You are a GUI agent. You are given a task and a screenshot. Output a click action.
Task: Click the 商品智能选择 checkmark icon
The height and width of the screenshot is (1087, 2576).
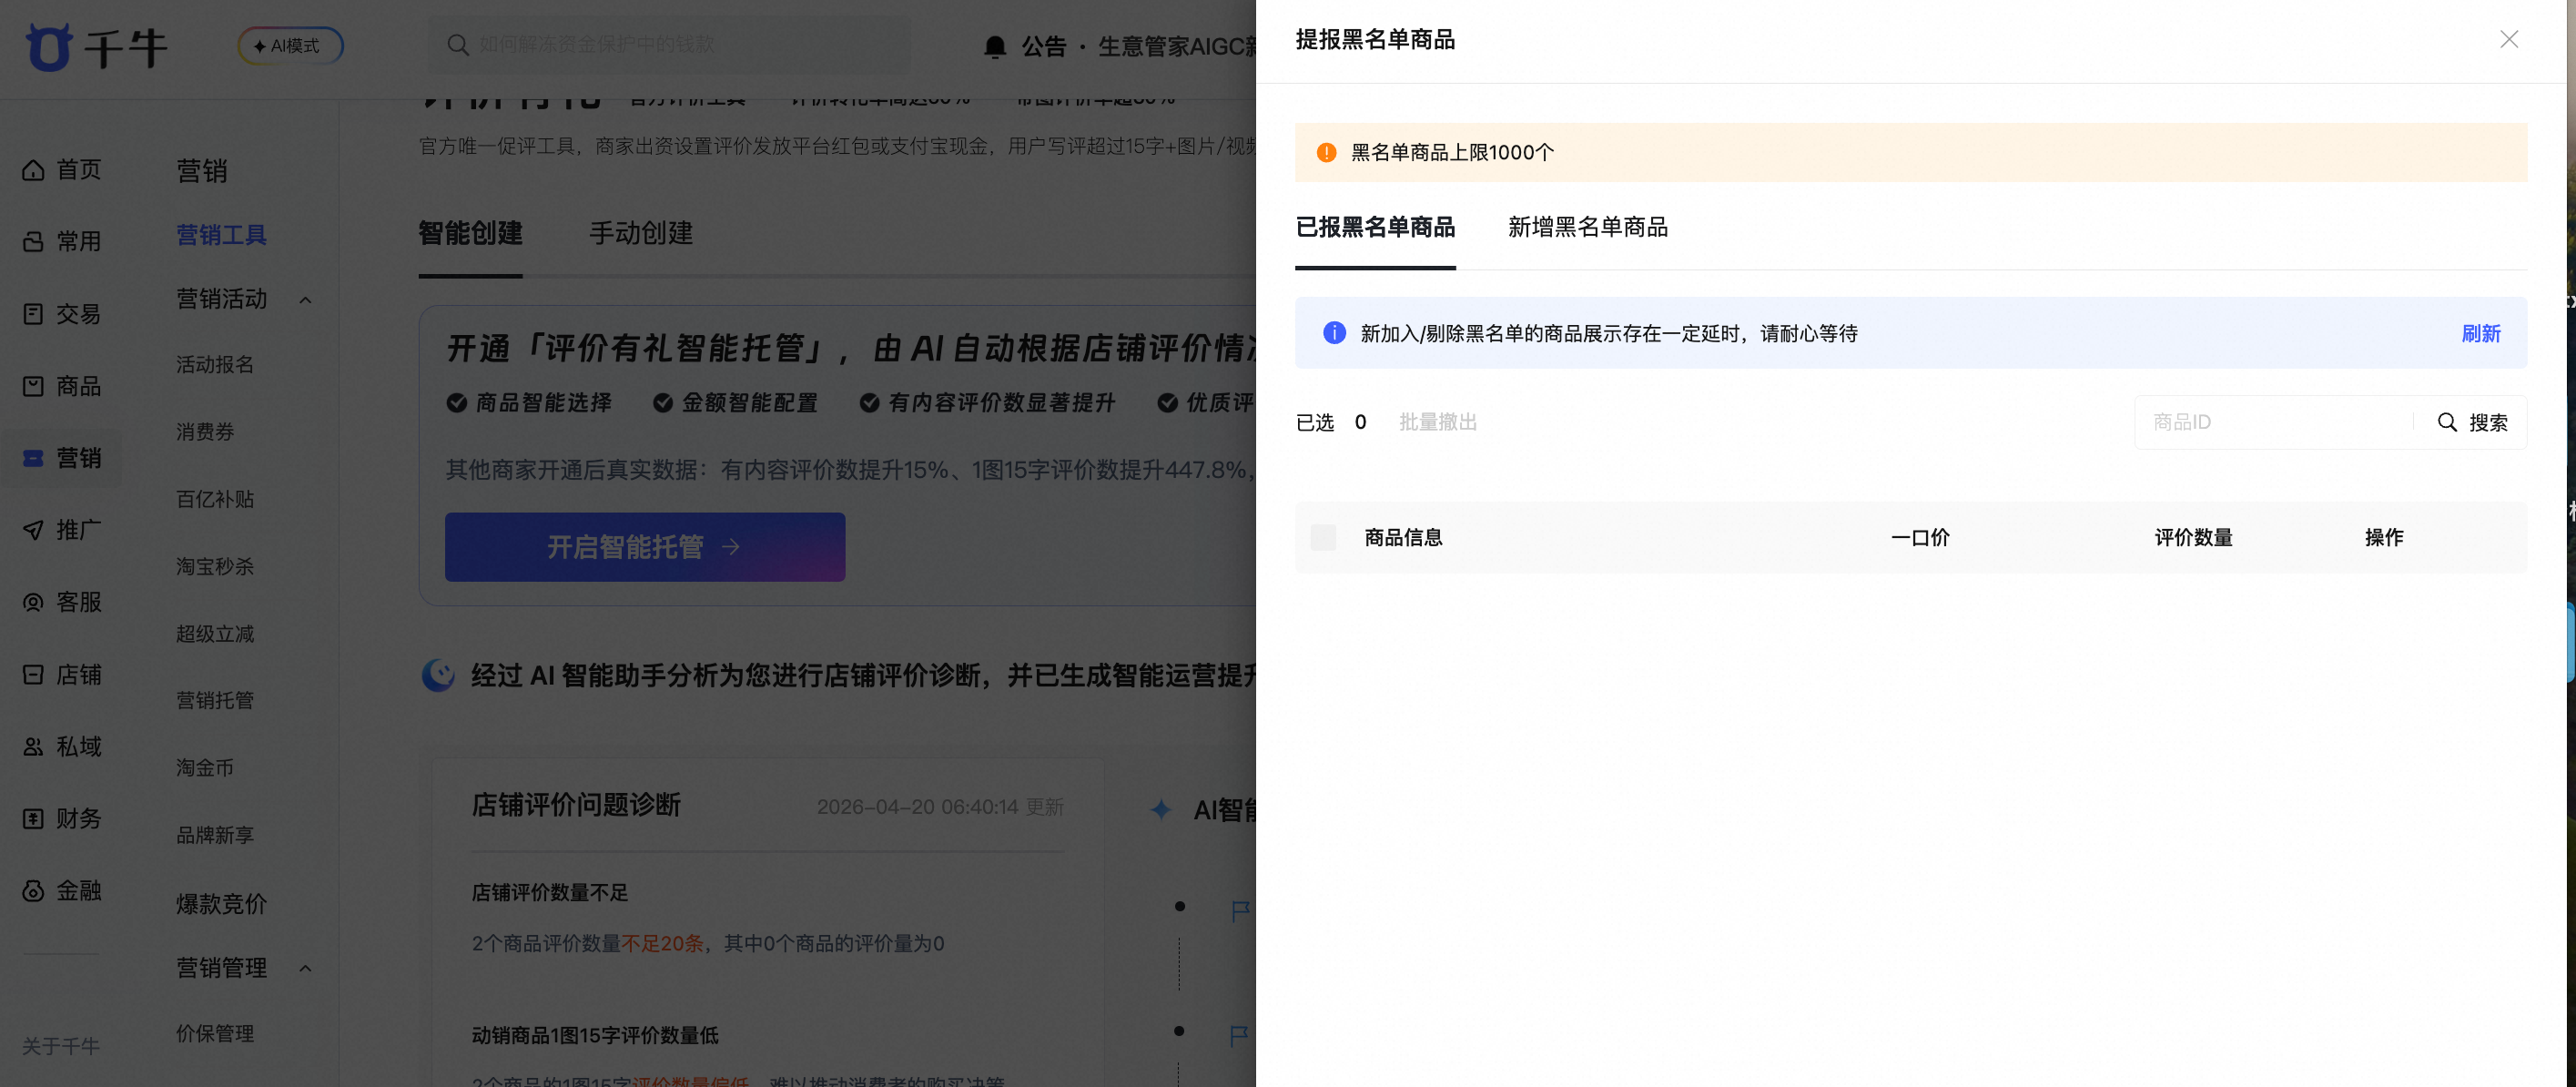[457, 403]
